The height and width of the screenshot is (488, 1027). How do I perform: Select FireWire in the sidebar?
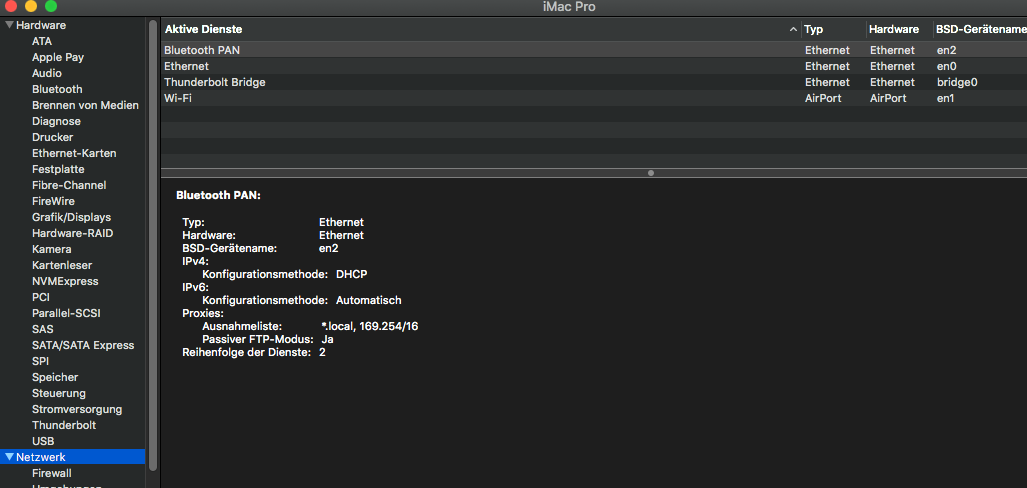click(53, 201)
